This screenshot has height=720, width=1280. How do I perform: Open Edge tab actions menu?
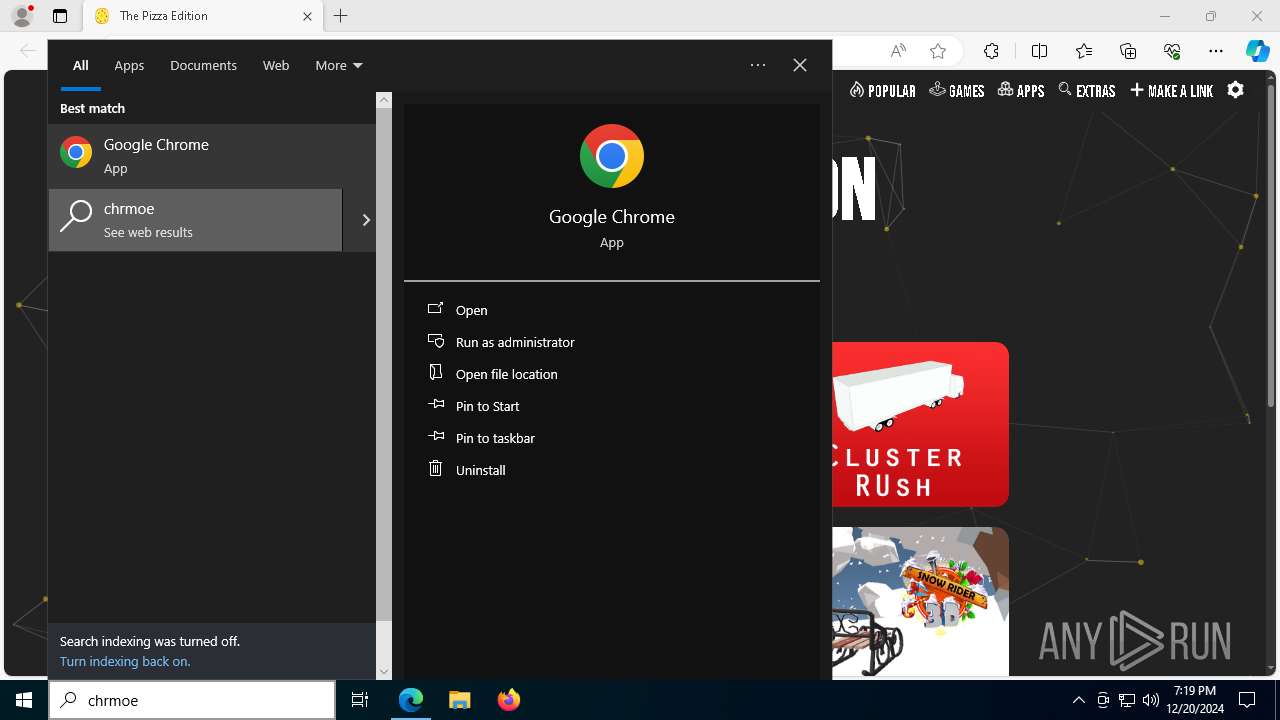(60, 16)
